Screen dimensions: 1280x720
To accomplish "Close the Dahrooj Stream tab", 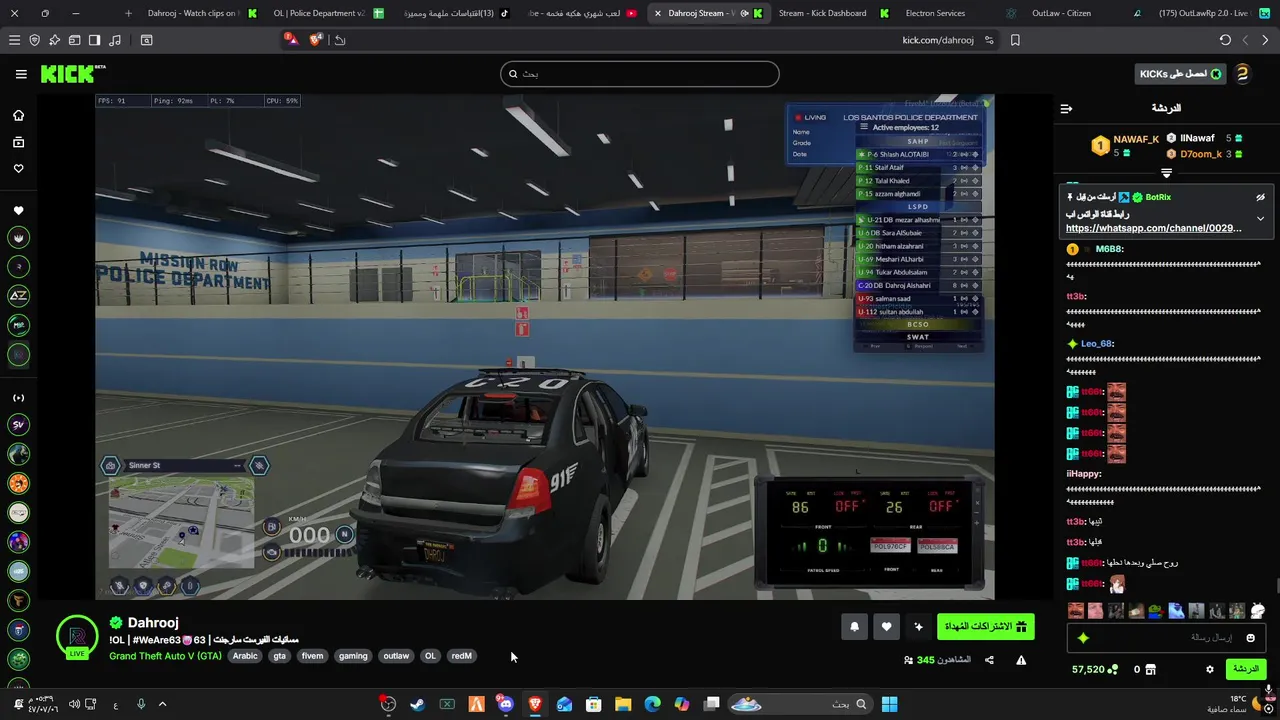I will pos(657,13).
